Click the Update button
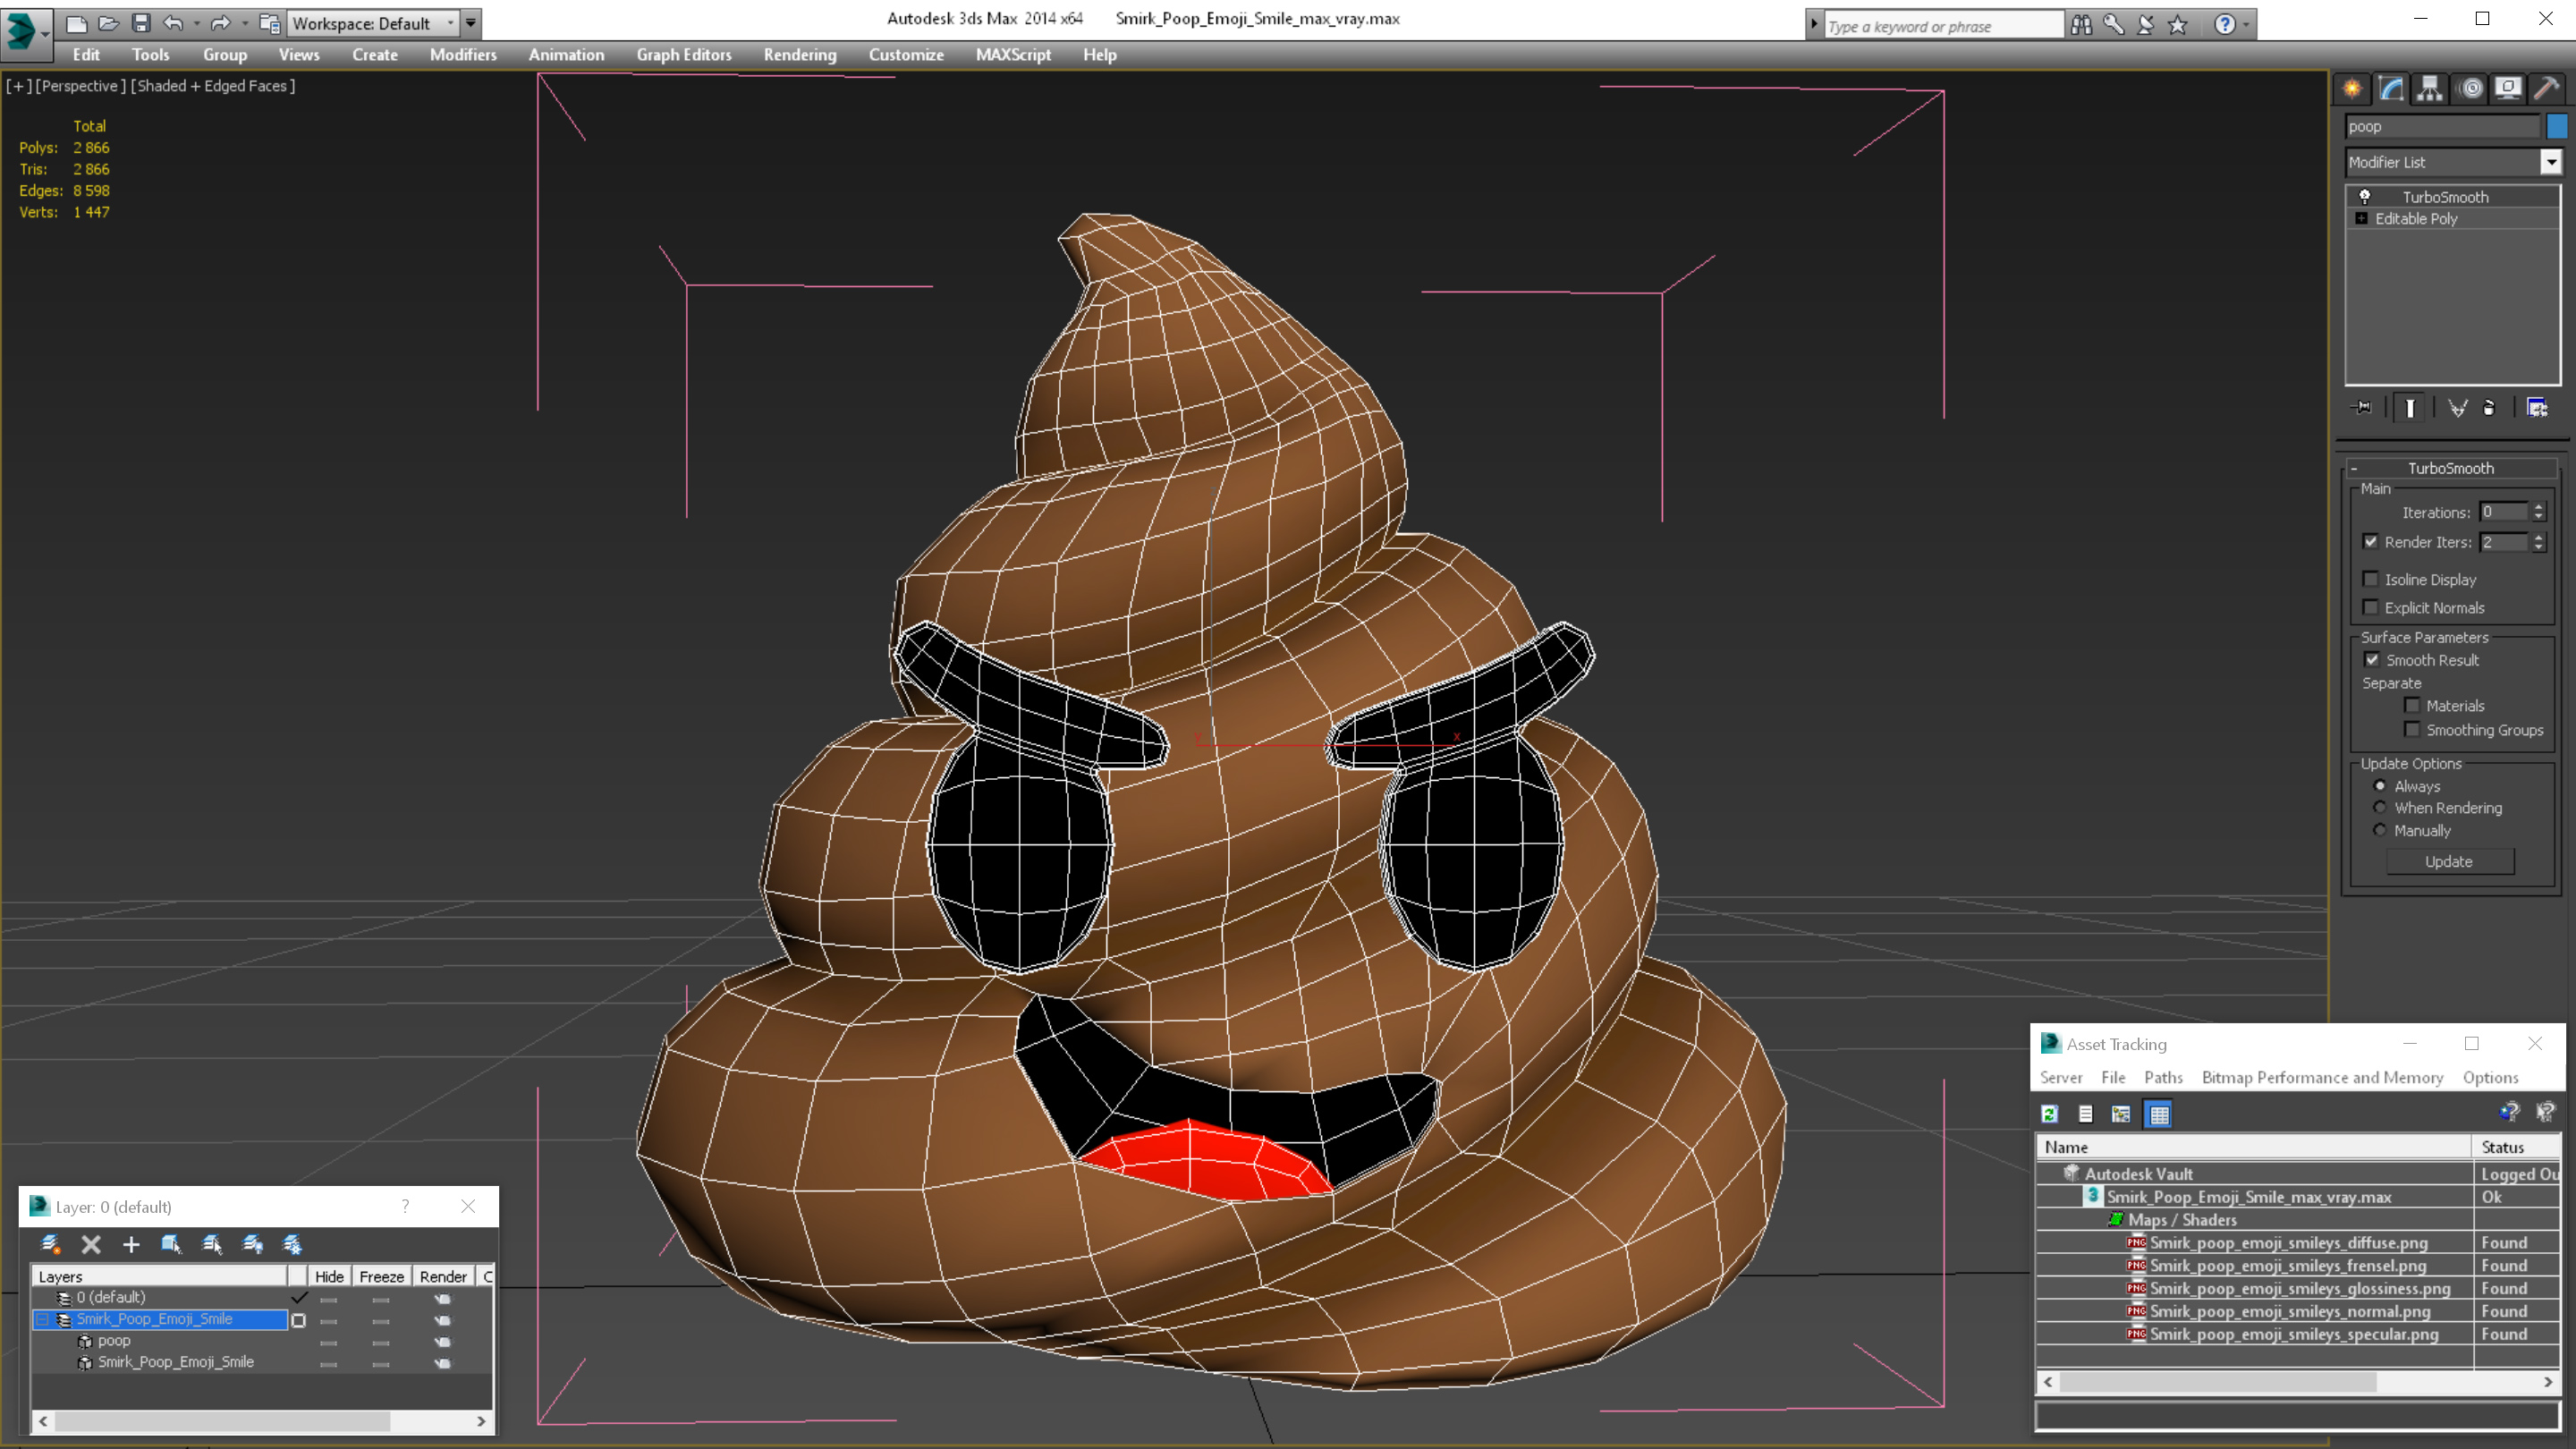The image size is (2576, 1449). (x=2449, y=861)
